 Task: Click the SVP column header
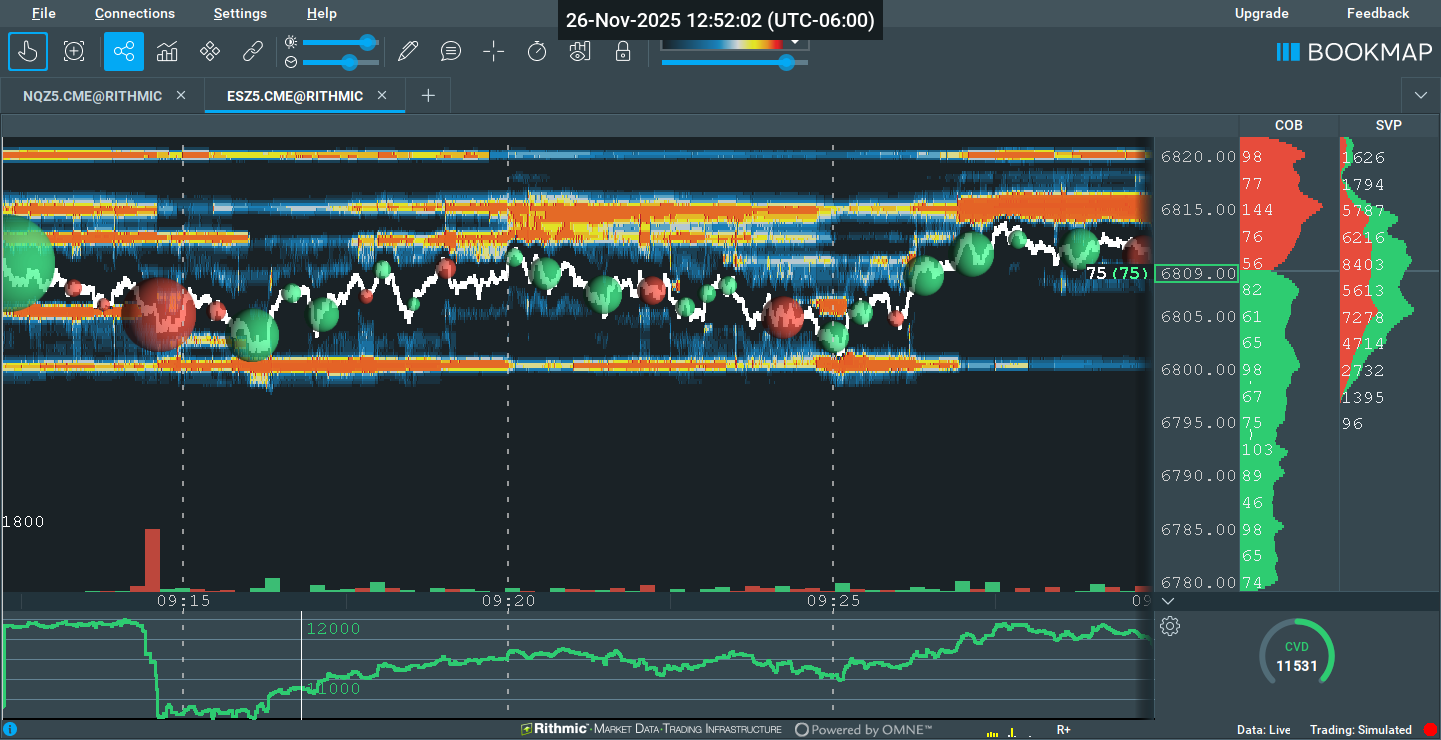click(x=1388, y=125)
